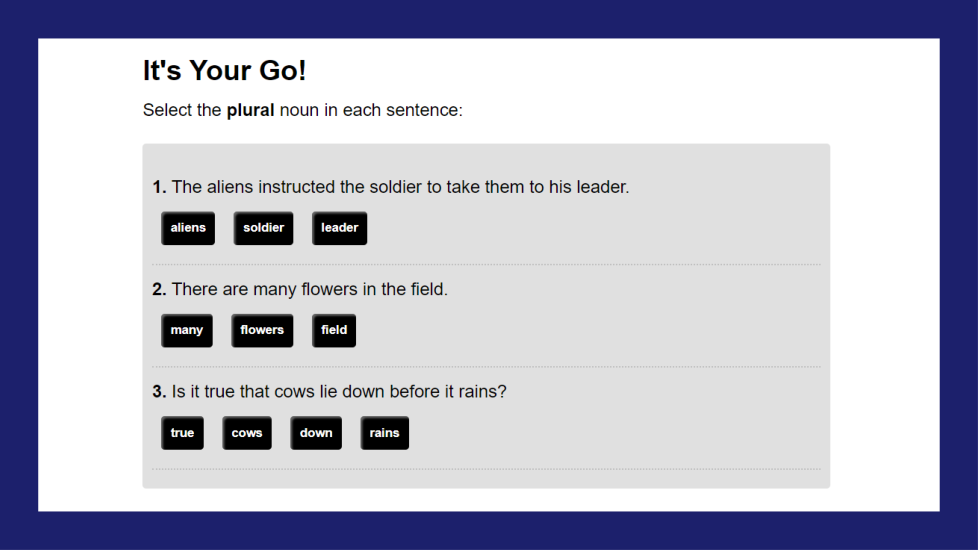Select the "cows" answer button
978x550 pixels.
click(x=247, y=433)
